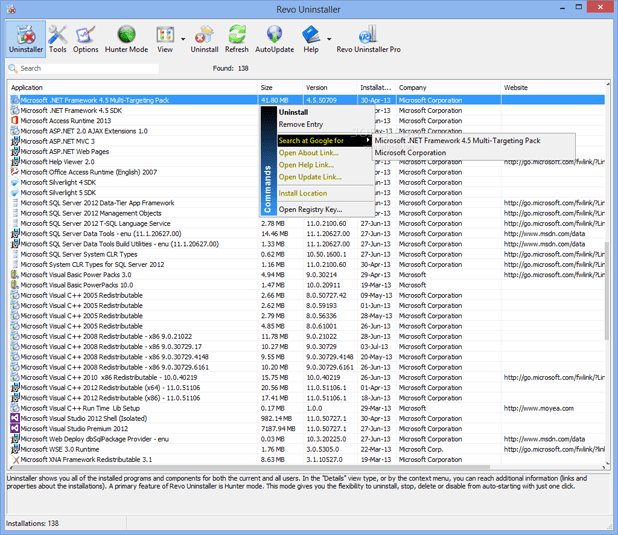Expand the Help dropdown arrow
Image resolution: width=618 pixels, height=535 pixels.
coord(329,39)
